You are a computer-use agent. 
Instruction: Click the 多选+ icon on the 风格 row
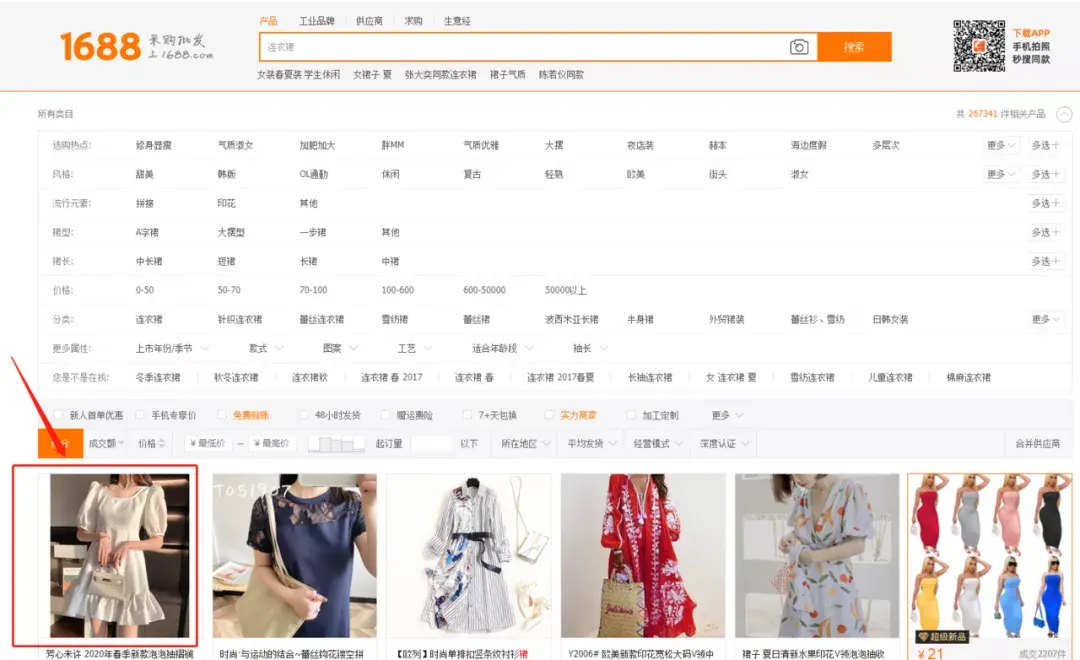click(1046, 174)
